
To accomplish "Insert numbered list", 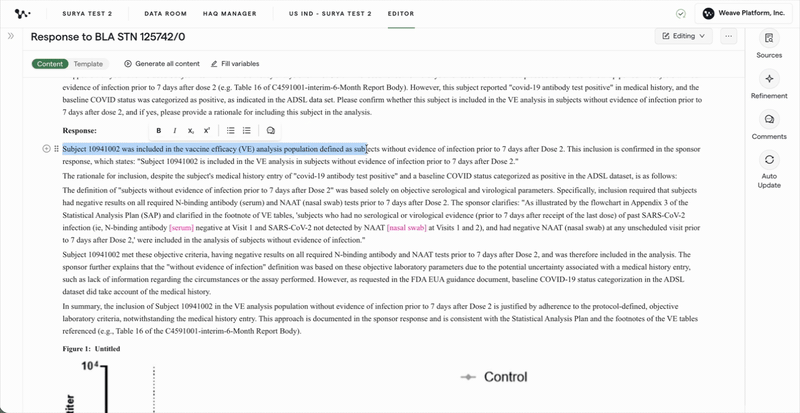I will (x=247, y=131).
